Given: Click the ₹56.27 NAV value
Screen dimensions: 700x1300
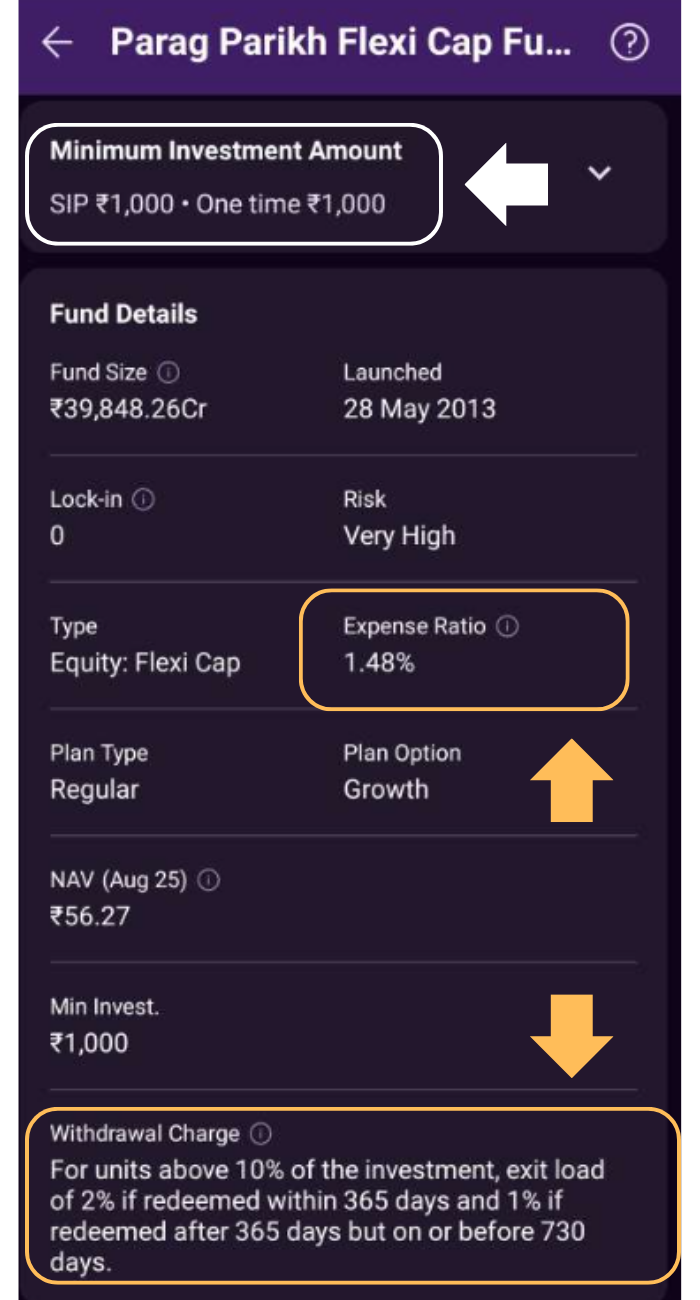Looking at the screenshot, I should pyautogui.click(x=90, y=916).
